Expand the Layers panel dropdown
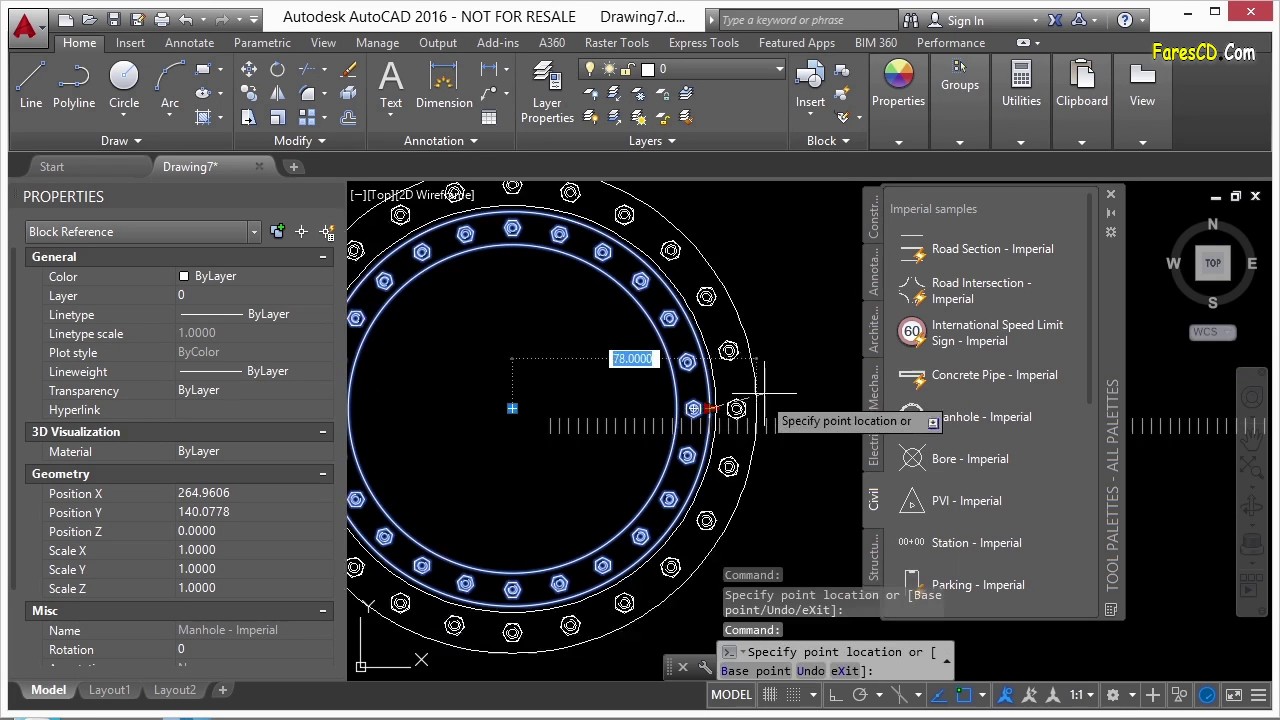The height and width of the screenshot is (720, 1280). click(x=652, y=141)
